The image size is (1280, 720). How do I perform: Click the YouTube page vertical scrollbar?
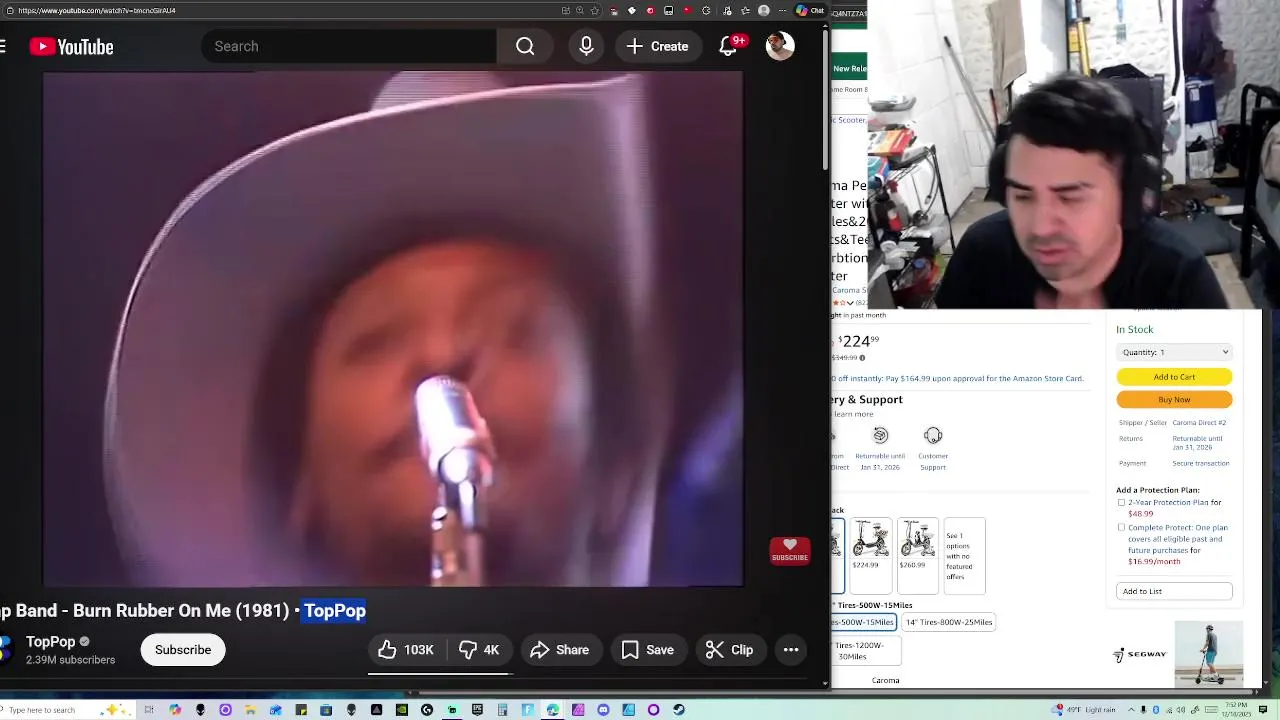click(x=825, y=100)
